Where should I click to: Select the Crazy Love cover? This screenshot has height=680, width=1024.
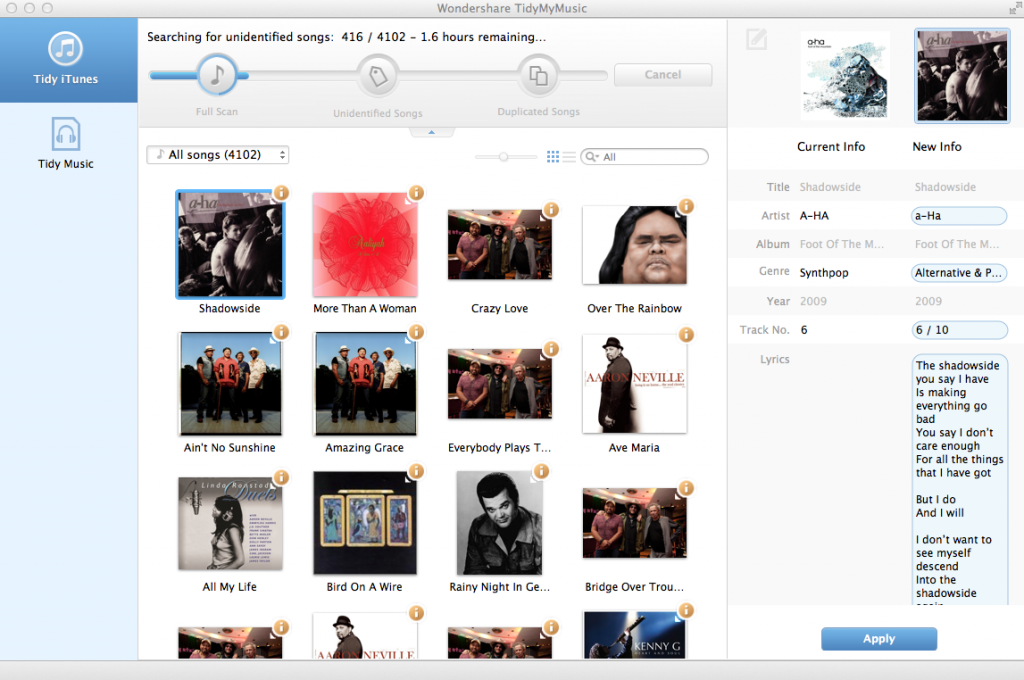click(x=500, y=244)
